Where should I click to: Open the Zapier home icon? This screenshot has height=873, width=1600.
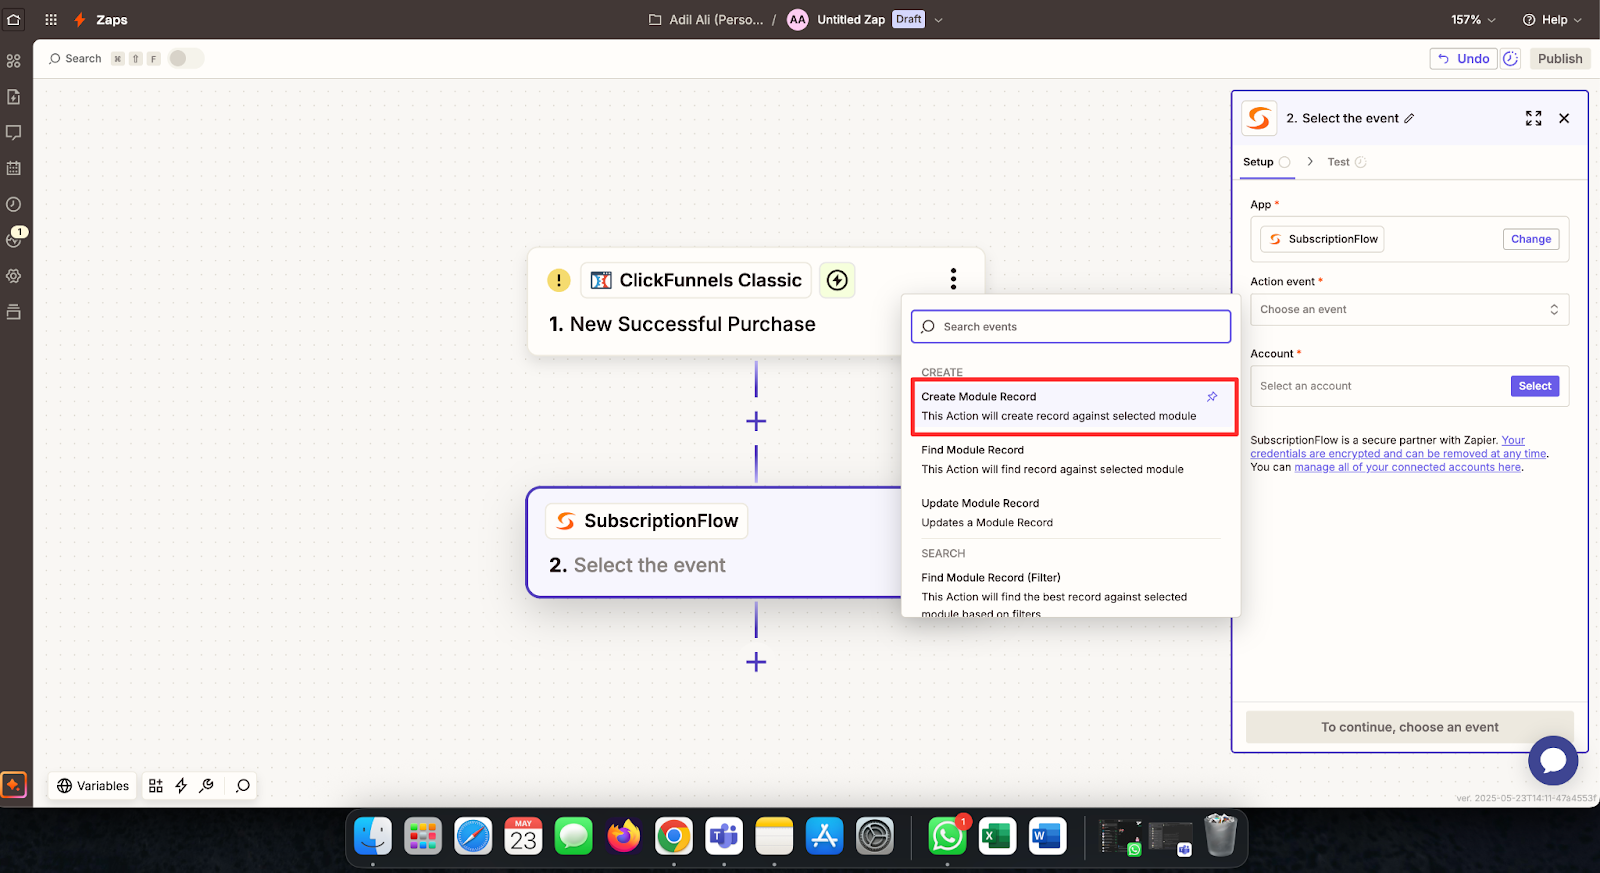(x=14, y=19)
